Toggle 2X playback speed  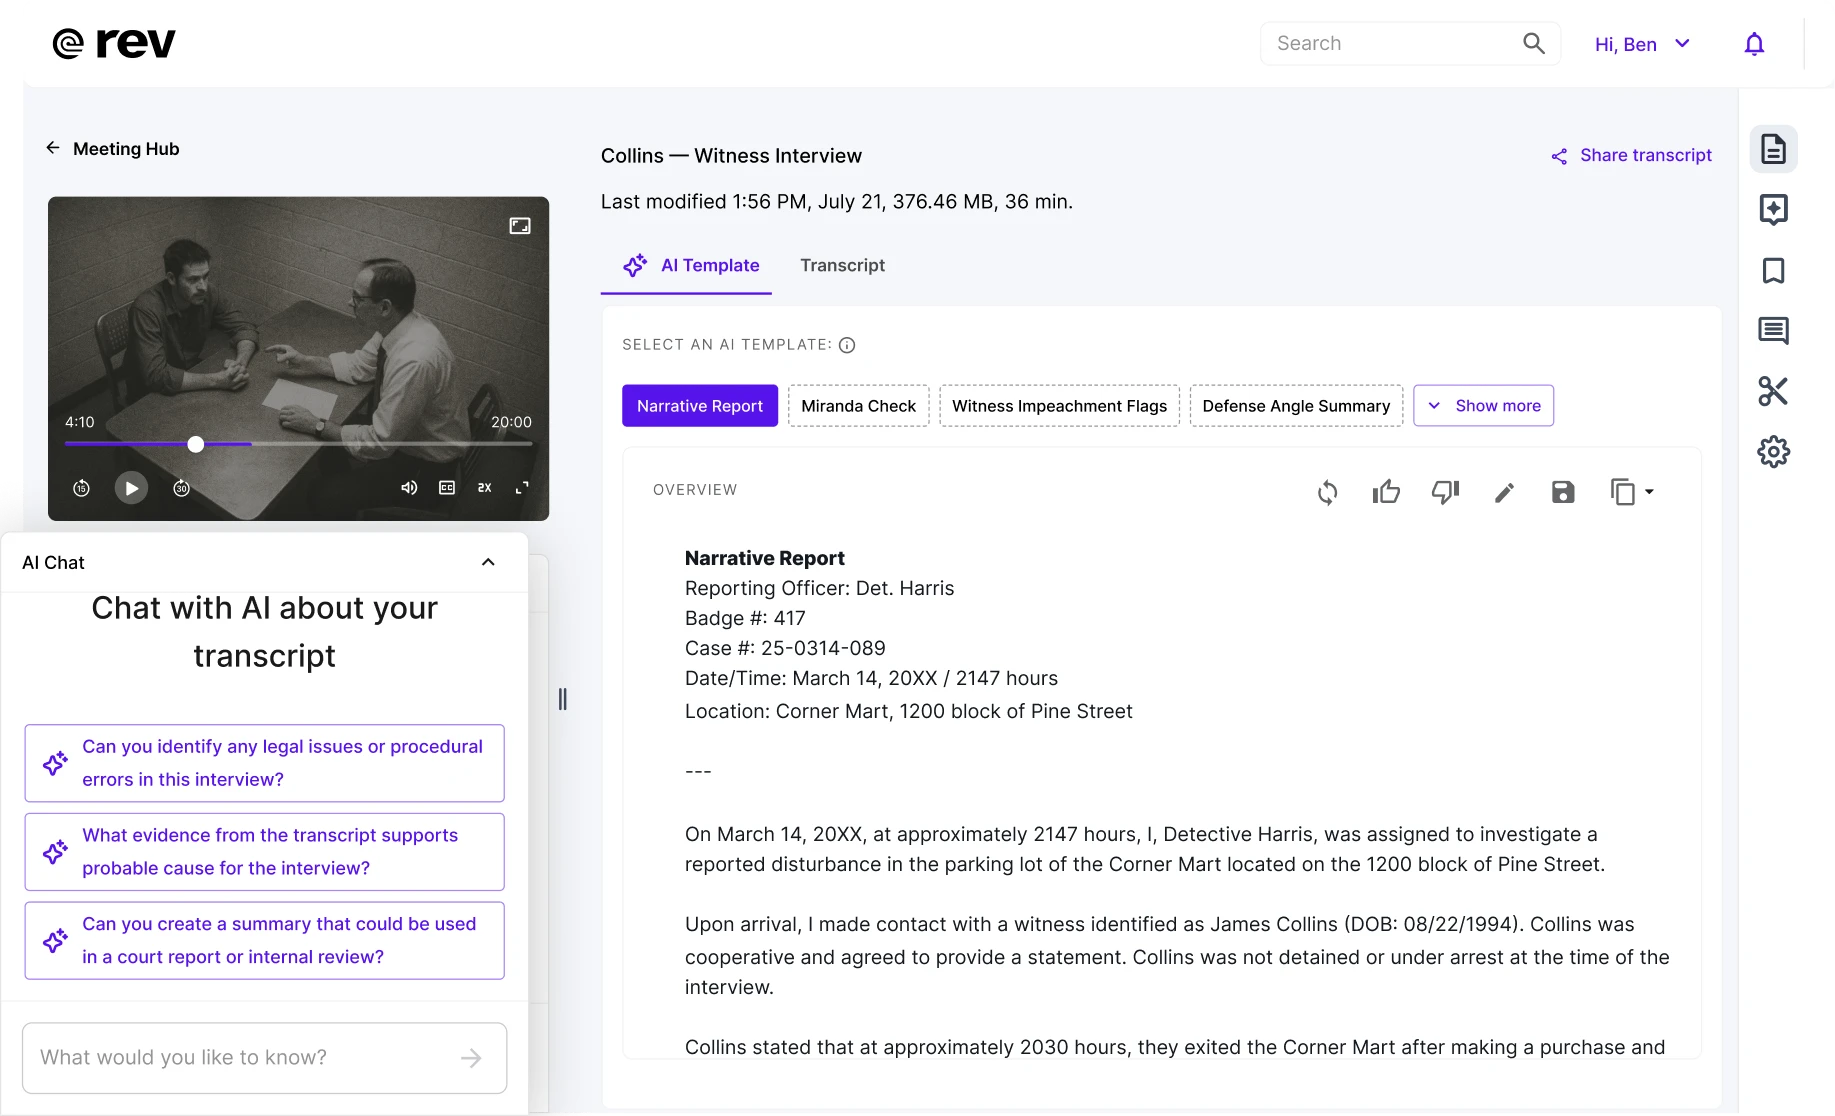[485, 488]
